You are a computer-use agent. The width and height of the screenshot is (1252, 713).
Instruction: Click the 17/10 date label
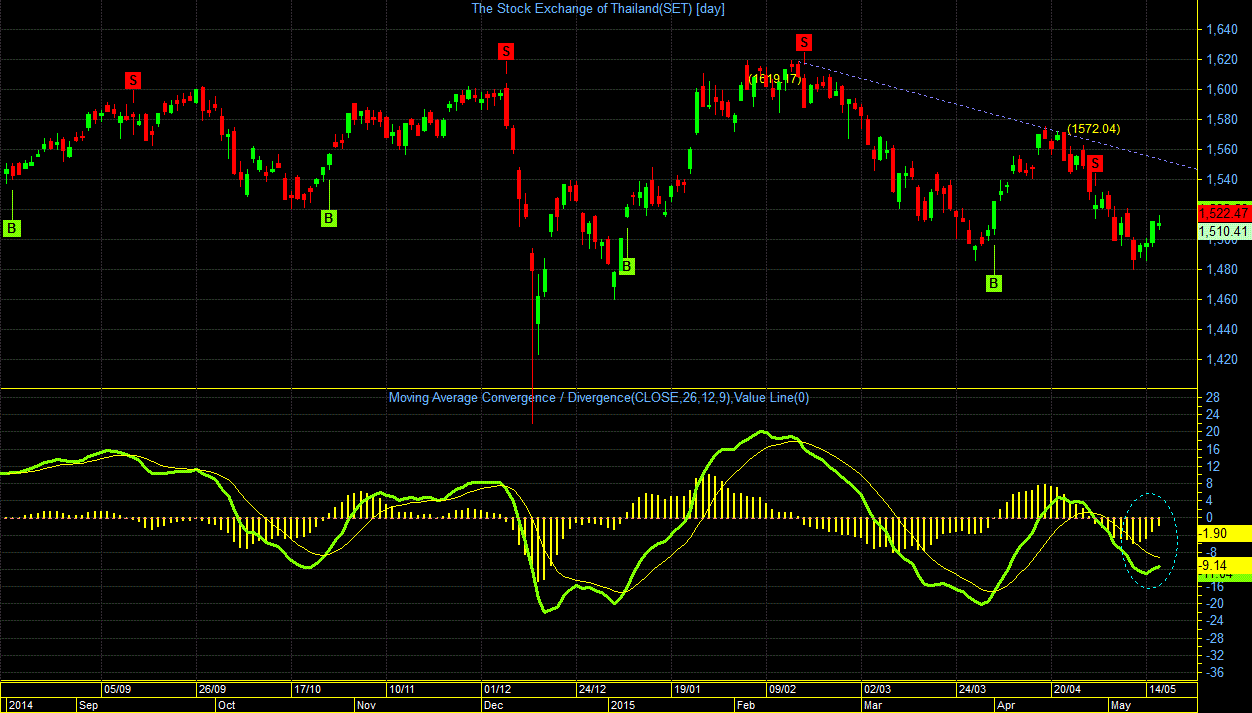tap(307, 689)
